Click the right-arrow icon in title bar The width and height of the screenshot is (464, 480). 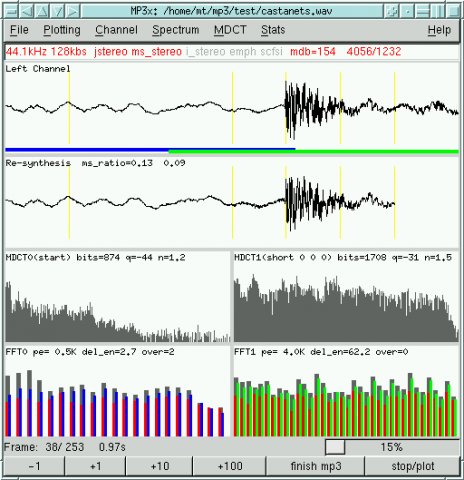(x=73, y=11)
